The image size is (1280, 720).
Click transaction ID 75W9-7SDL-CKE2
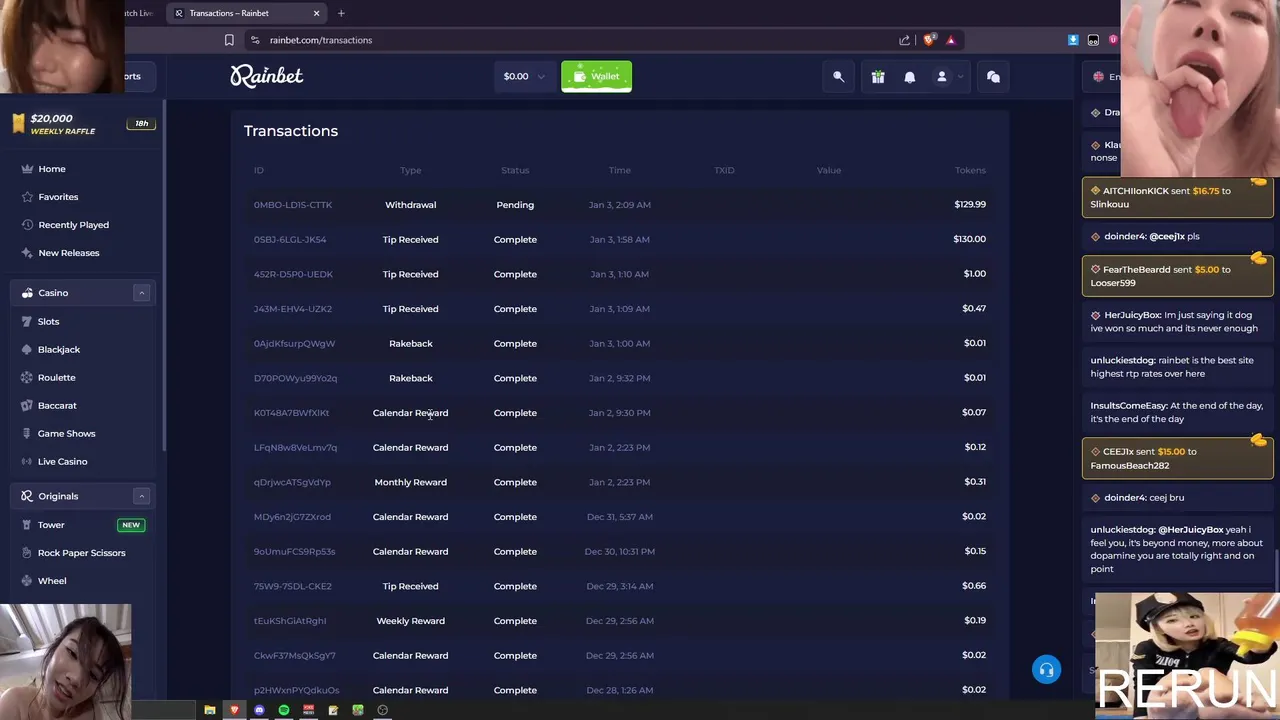click(x=293, y=586)
